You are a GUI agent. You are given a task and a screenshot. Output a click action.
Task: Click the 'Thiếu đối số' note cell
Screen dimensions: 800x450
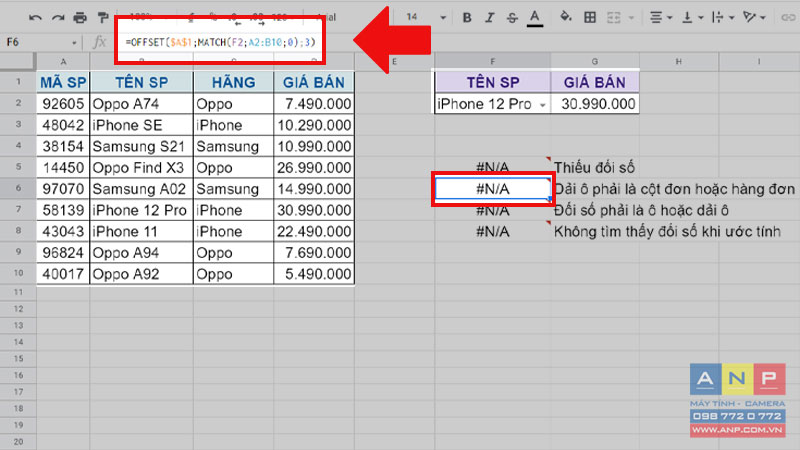pos(594,167)
